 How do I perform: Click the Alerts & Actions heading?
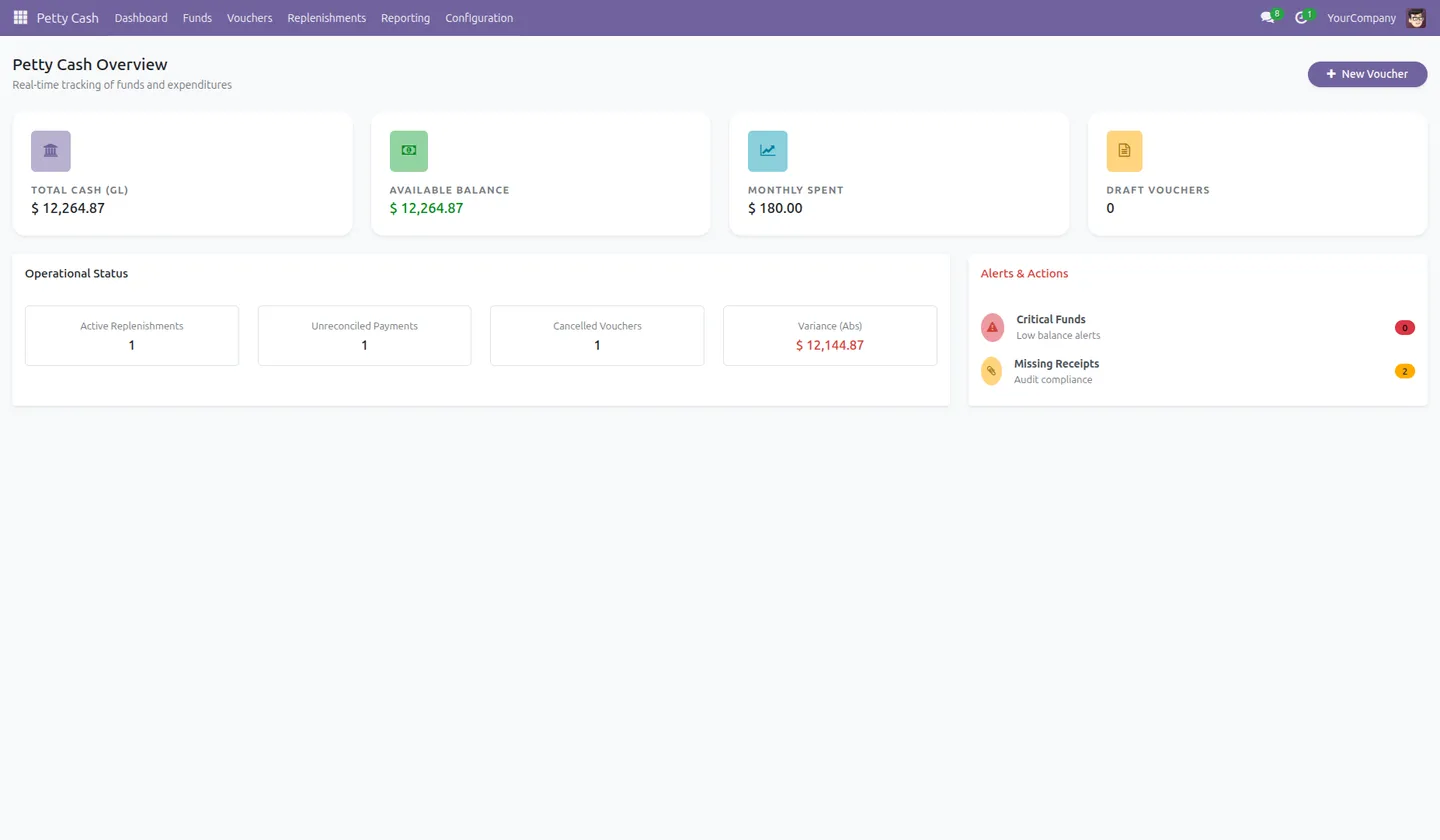point(1024,273)
